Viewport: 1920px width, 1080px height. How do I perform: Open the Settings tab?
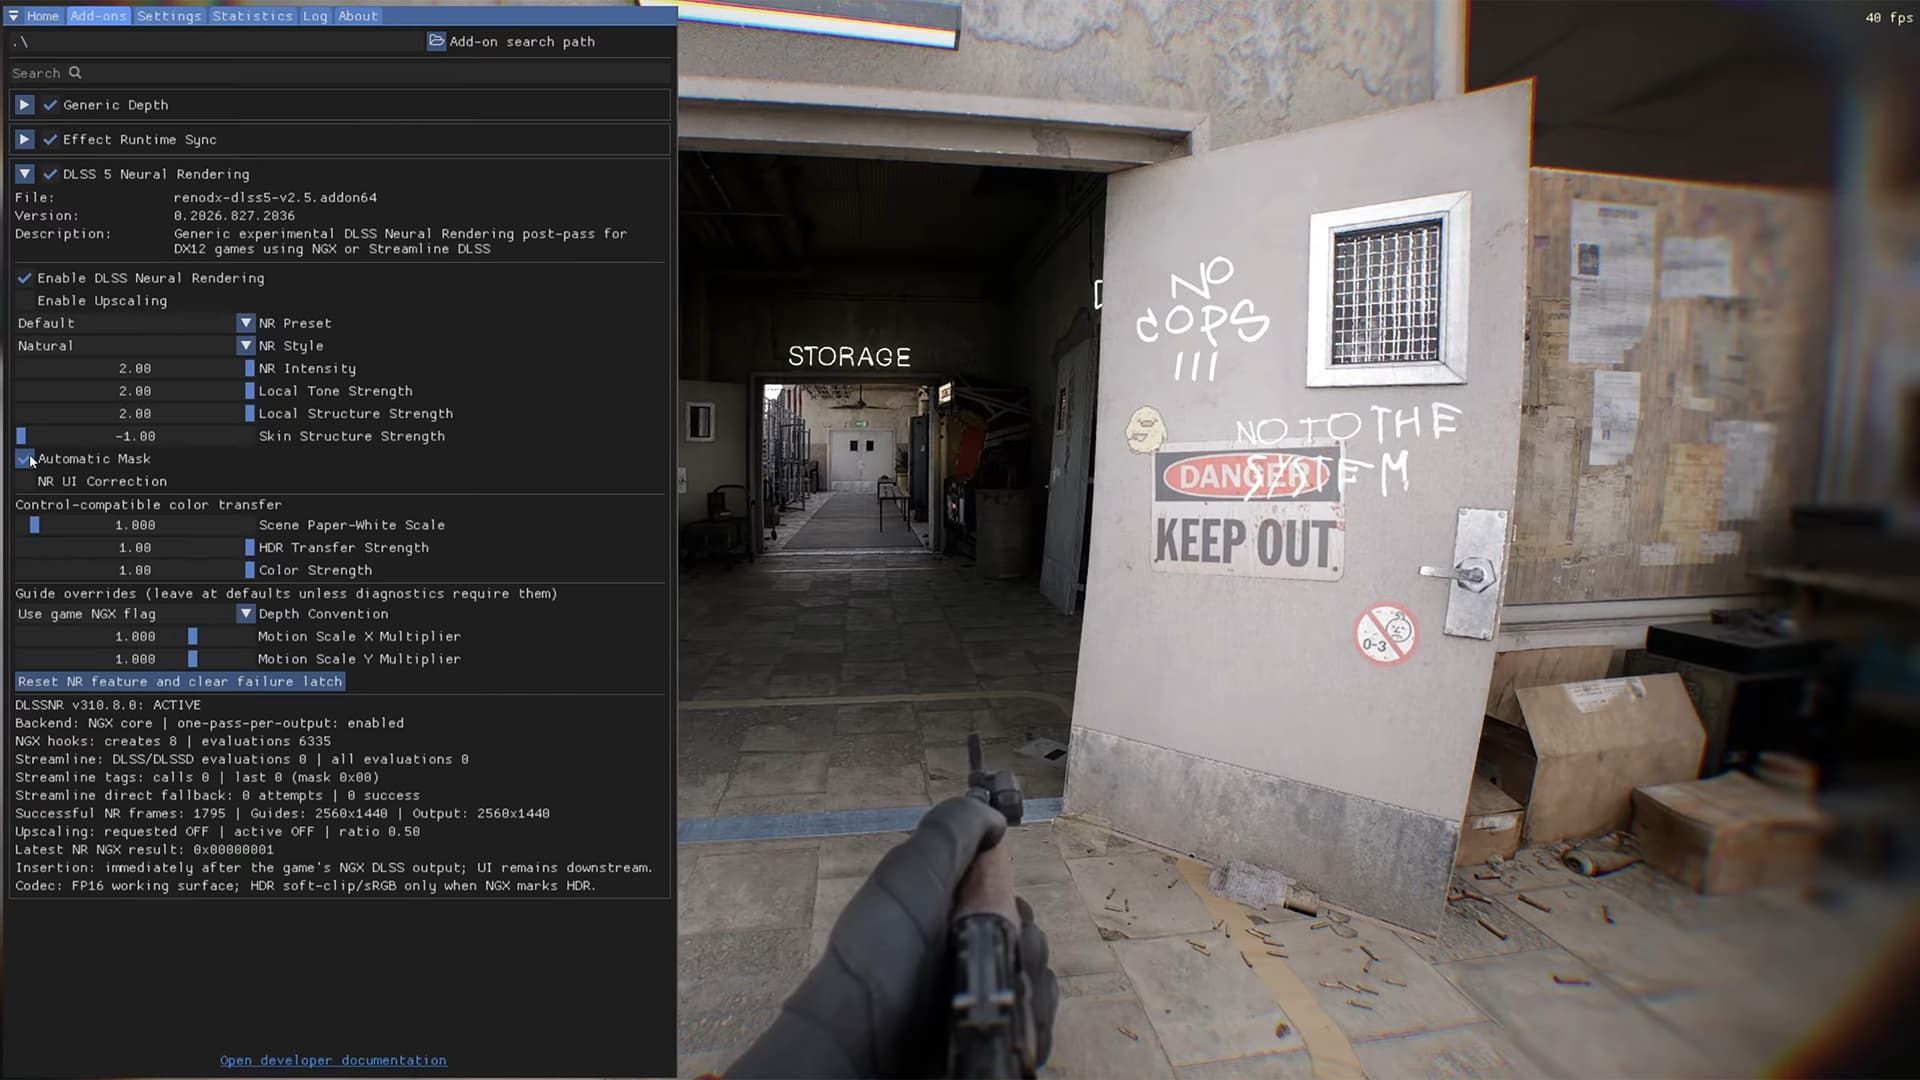(169, 16)
